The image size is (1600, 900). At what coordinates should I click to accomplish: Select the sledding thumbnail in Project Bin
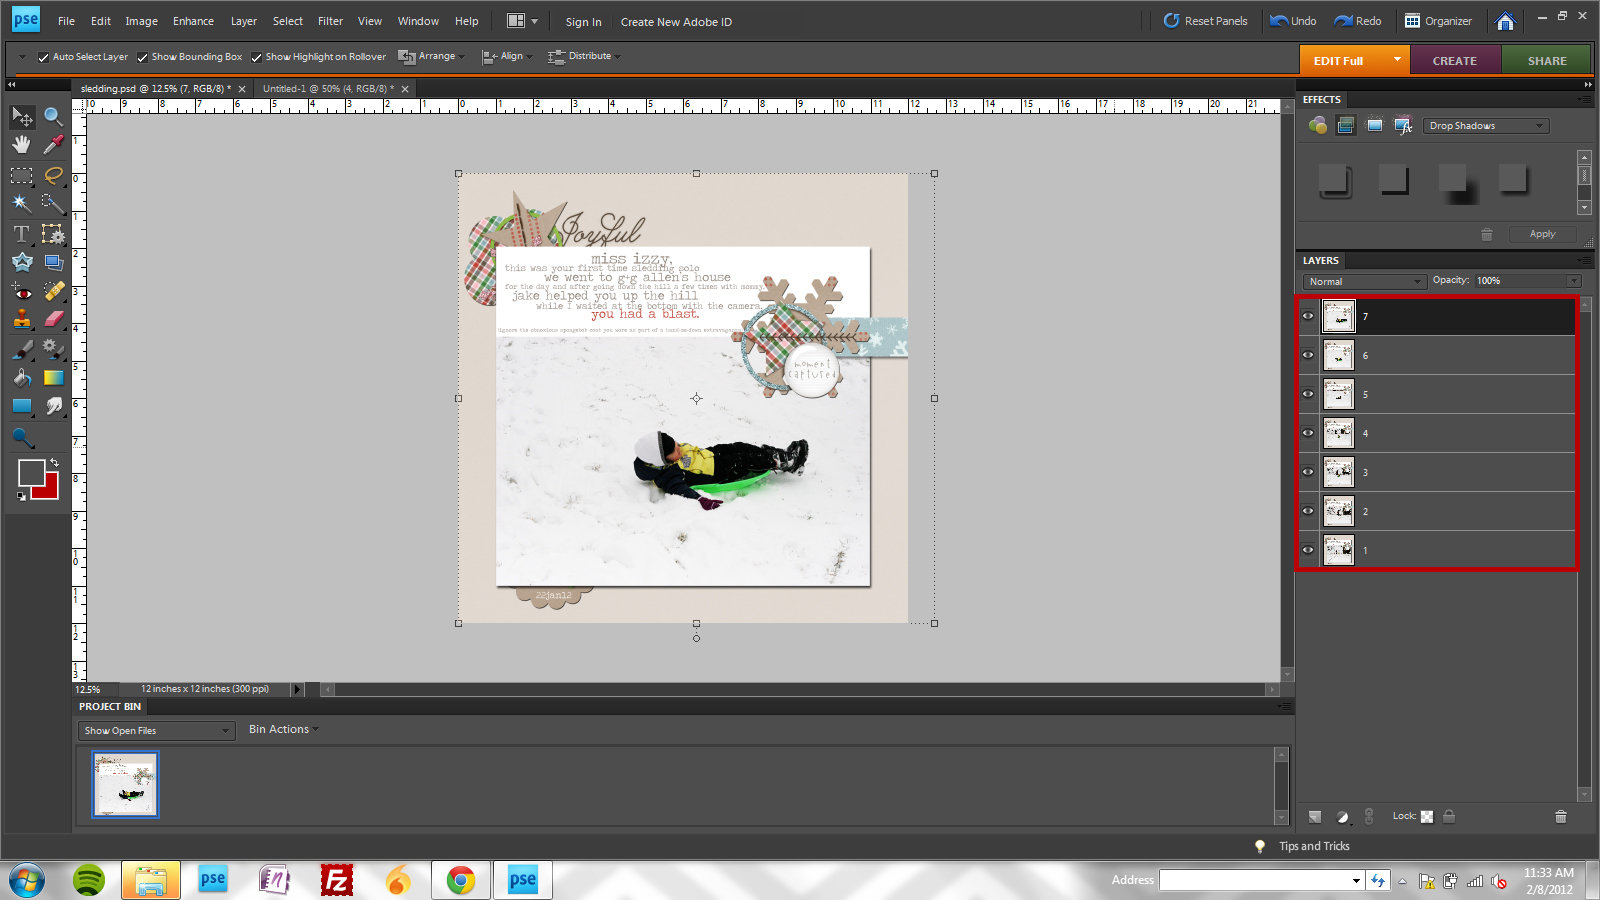point(124,784)
